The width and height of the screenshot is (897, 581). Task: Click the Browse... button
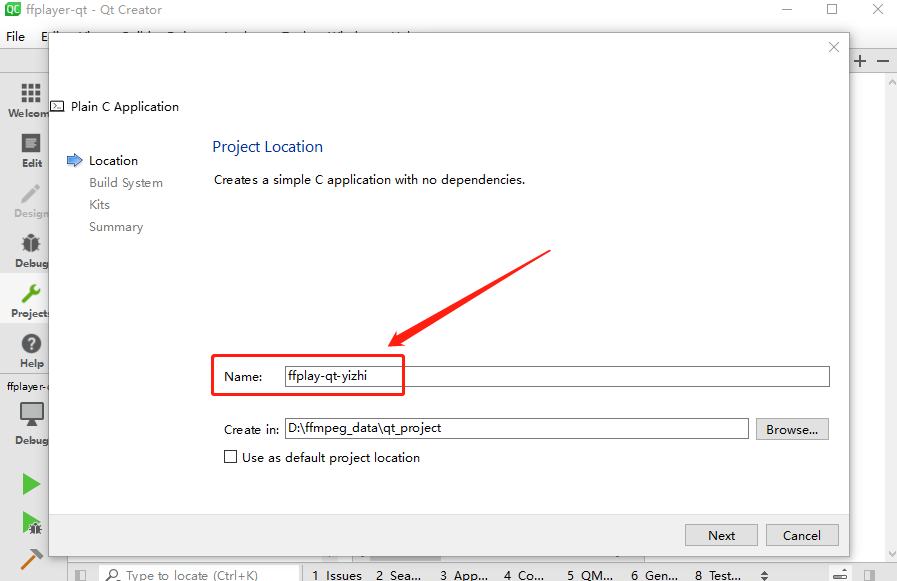click(792, 429)
